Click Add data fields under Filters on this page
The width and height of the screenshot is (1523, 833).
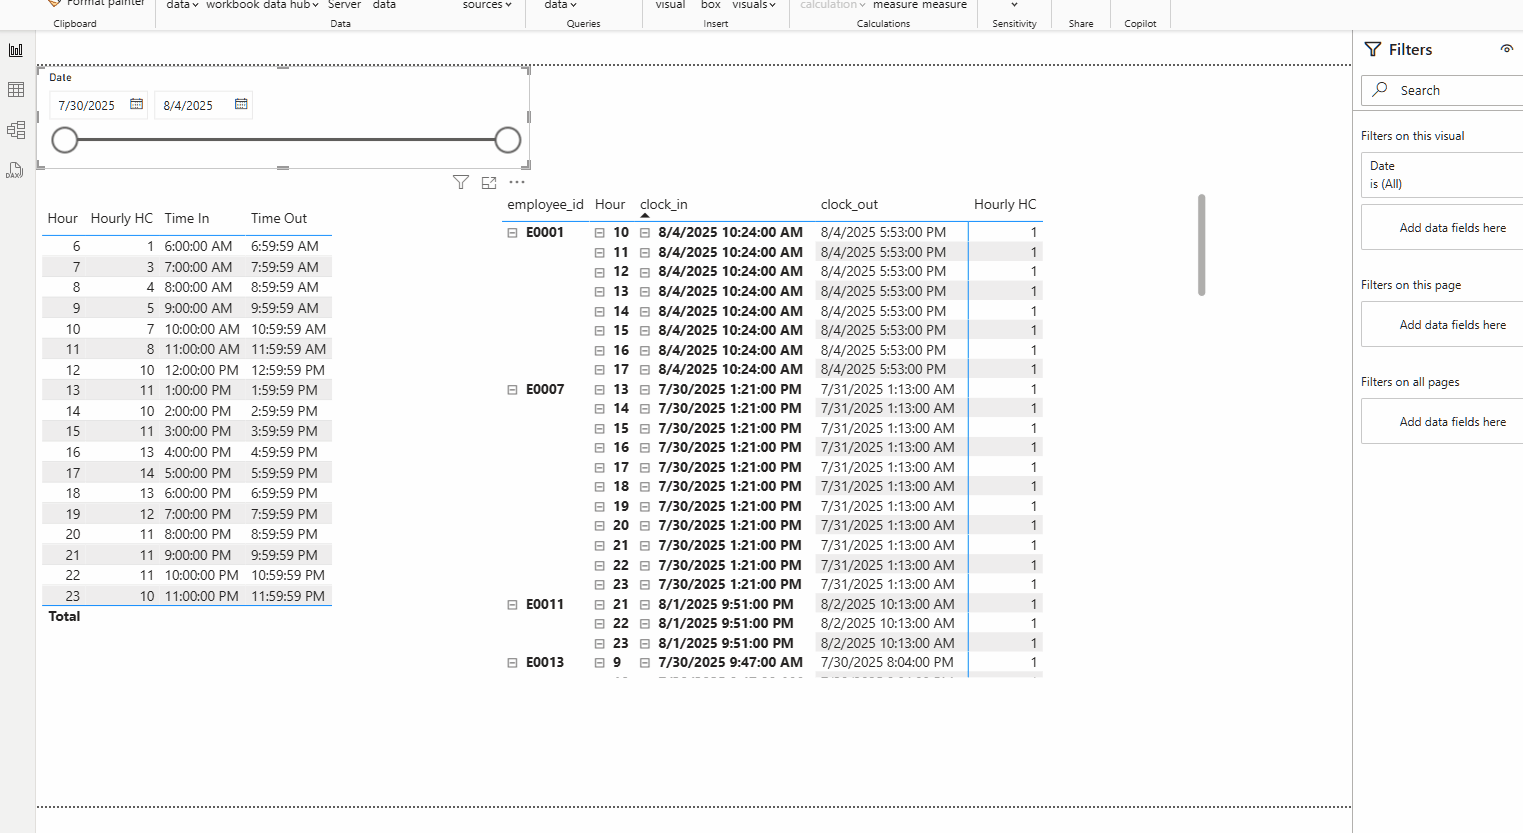(x=1442, y=325)
